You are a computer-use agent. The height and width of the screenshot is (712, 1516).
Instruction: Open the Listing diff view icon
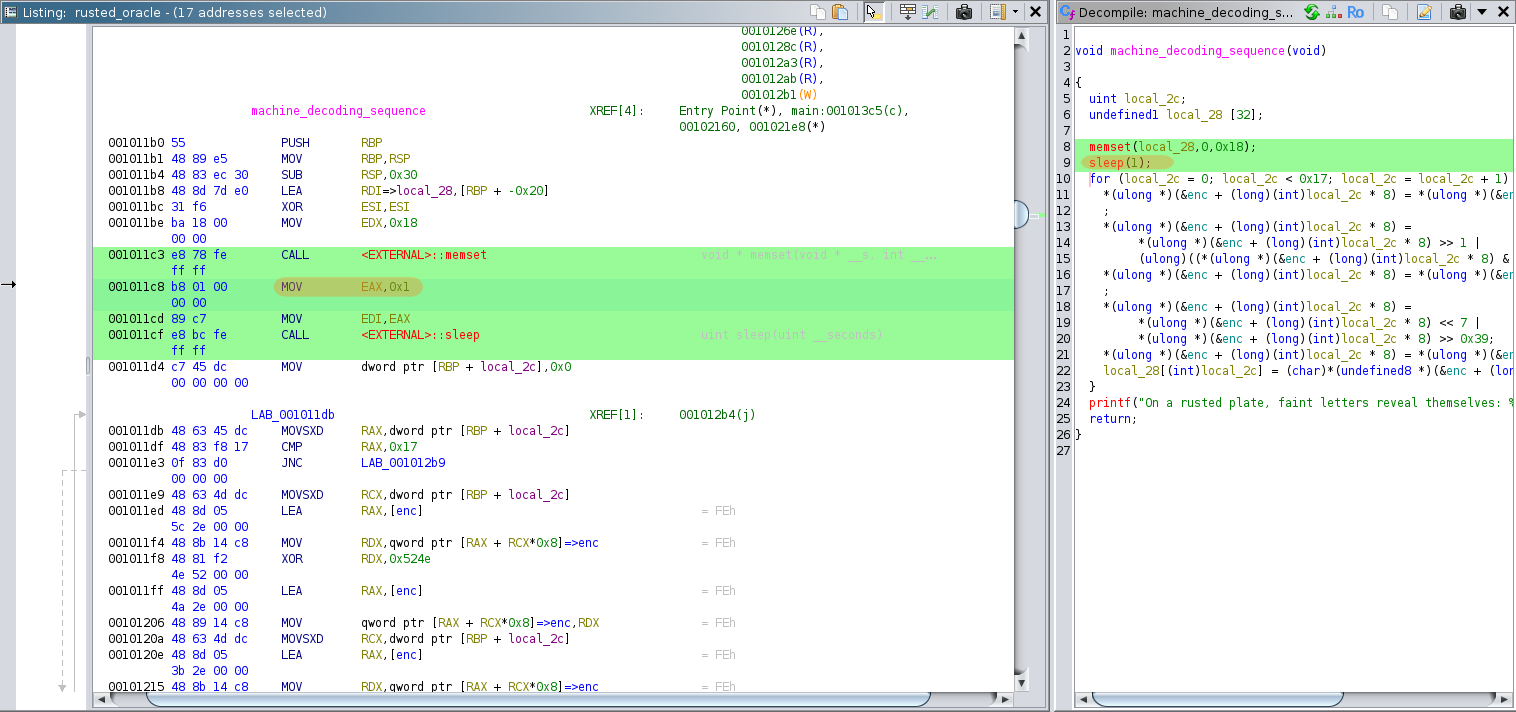931,12
